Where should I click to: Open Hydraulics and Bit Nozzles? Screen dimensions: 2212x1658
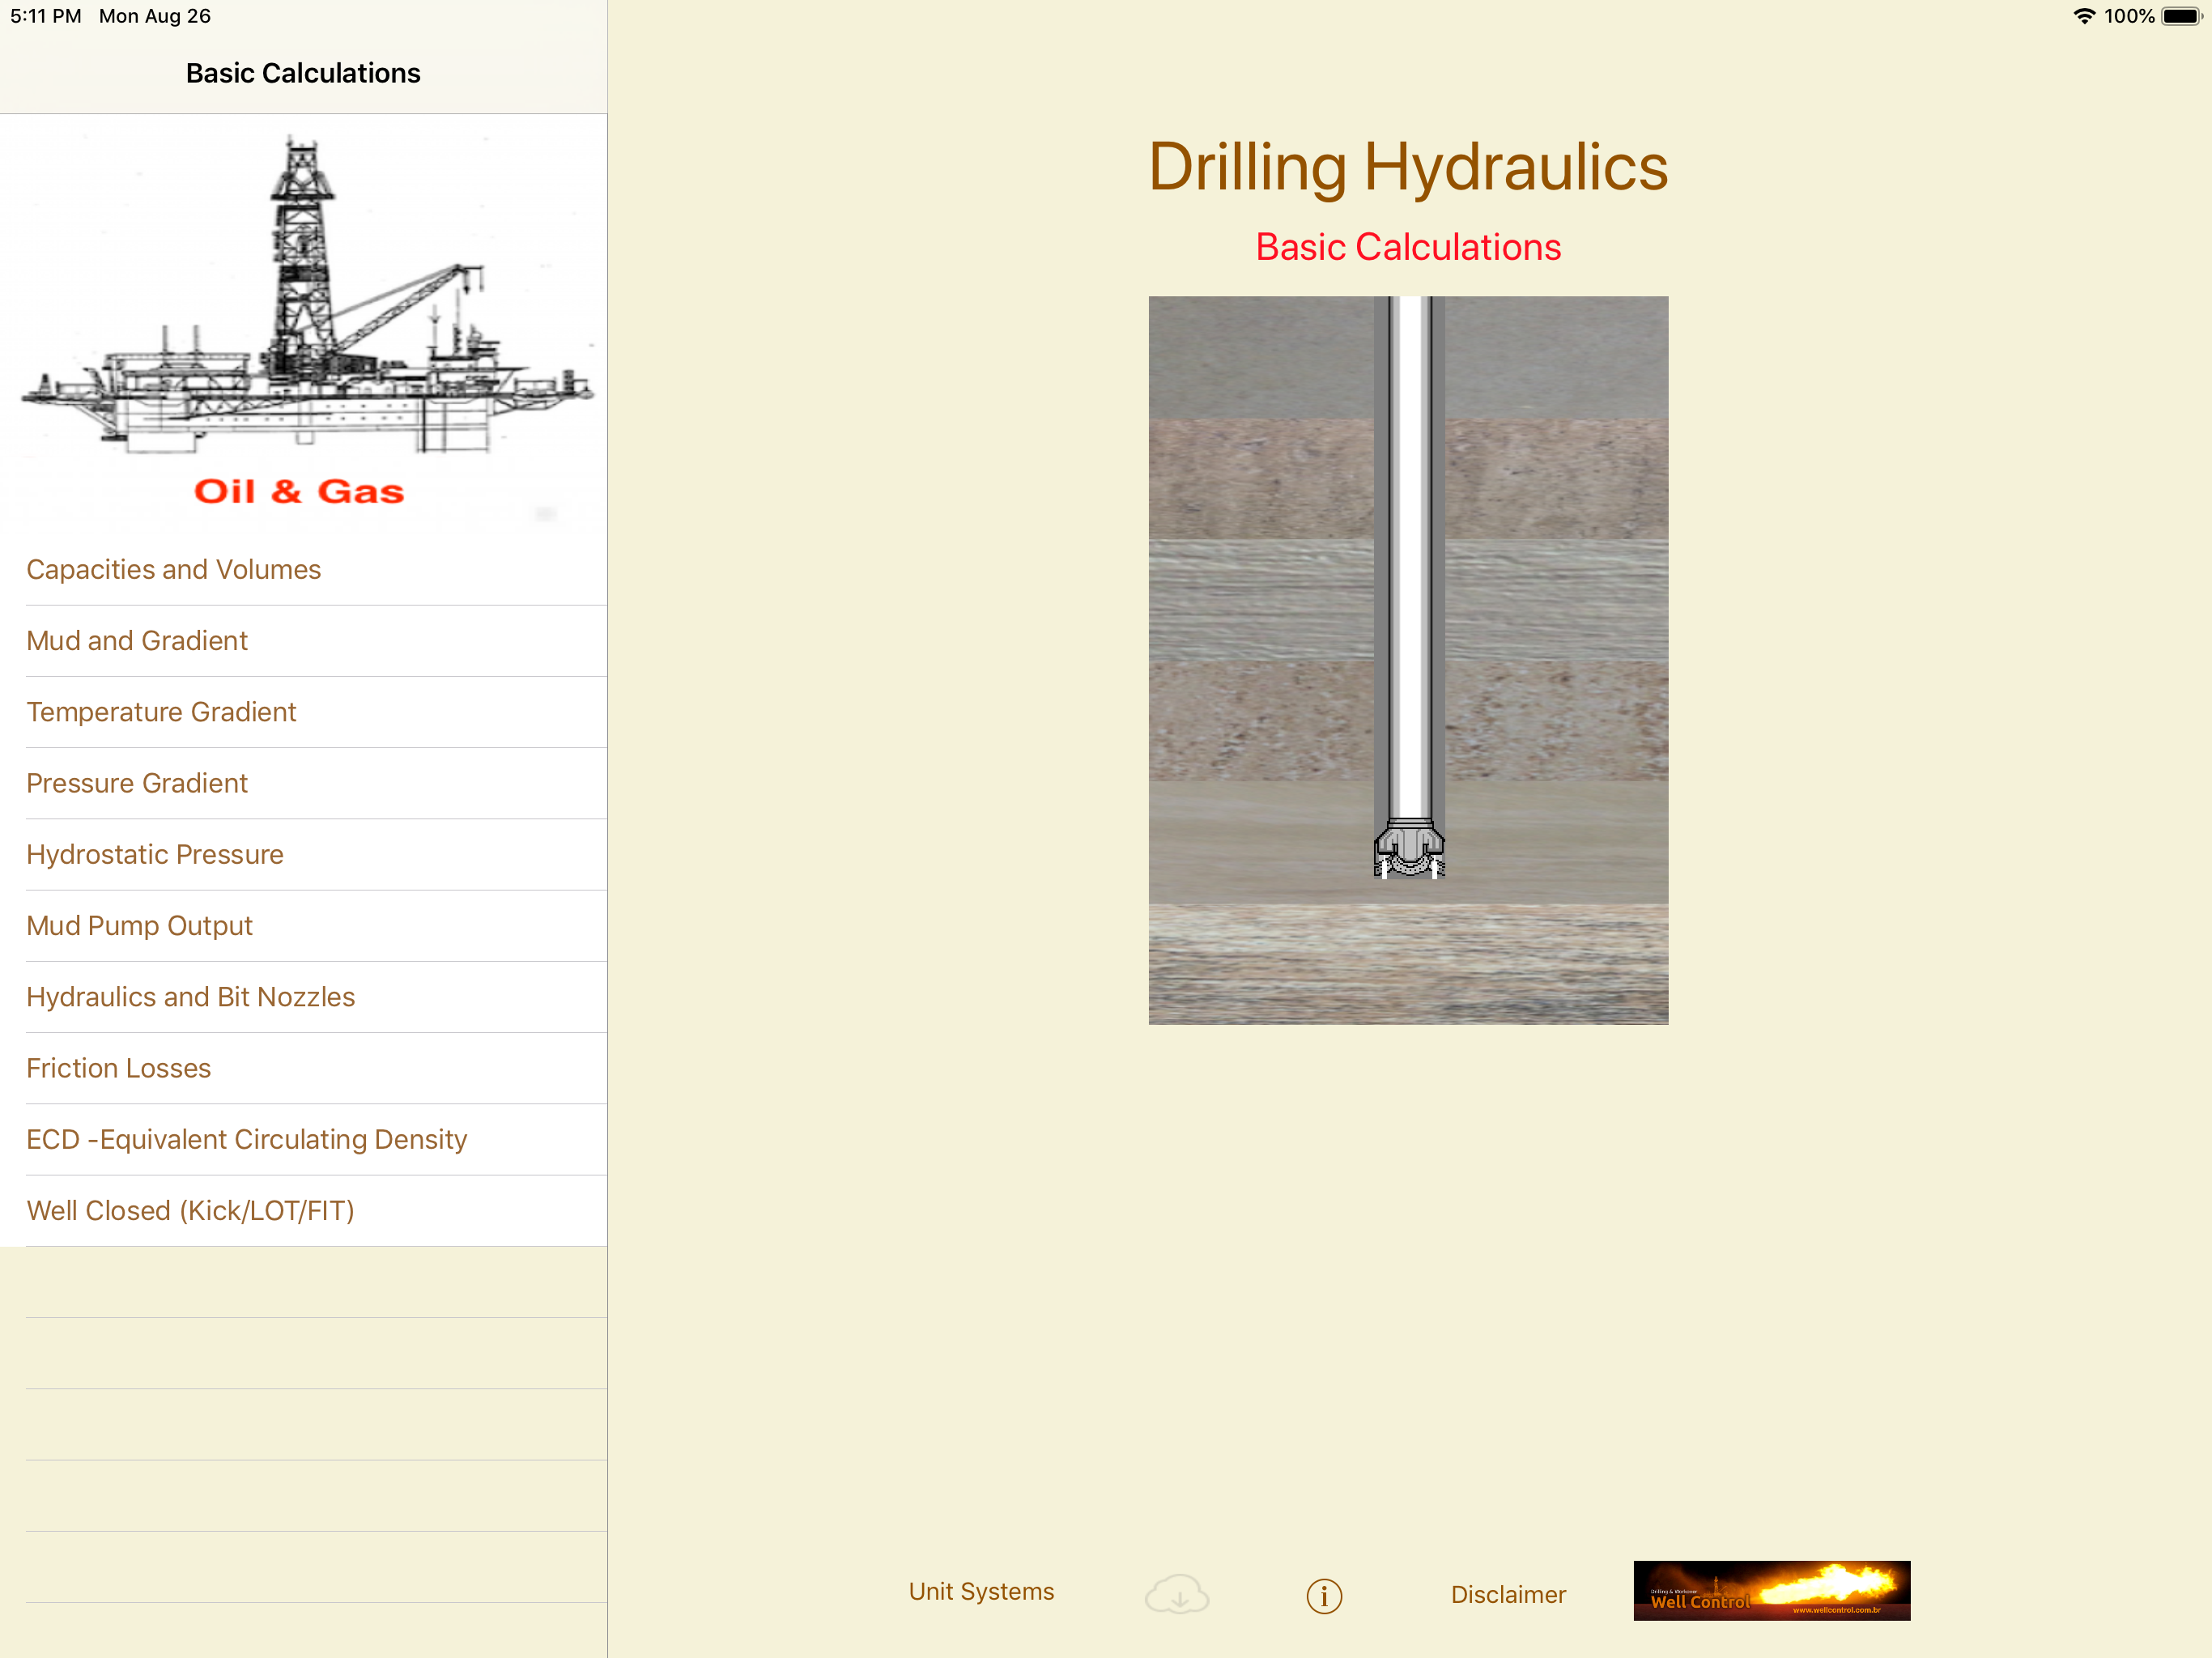click(x=191, y=997)
